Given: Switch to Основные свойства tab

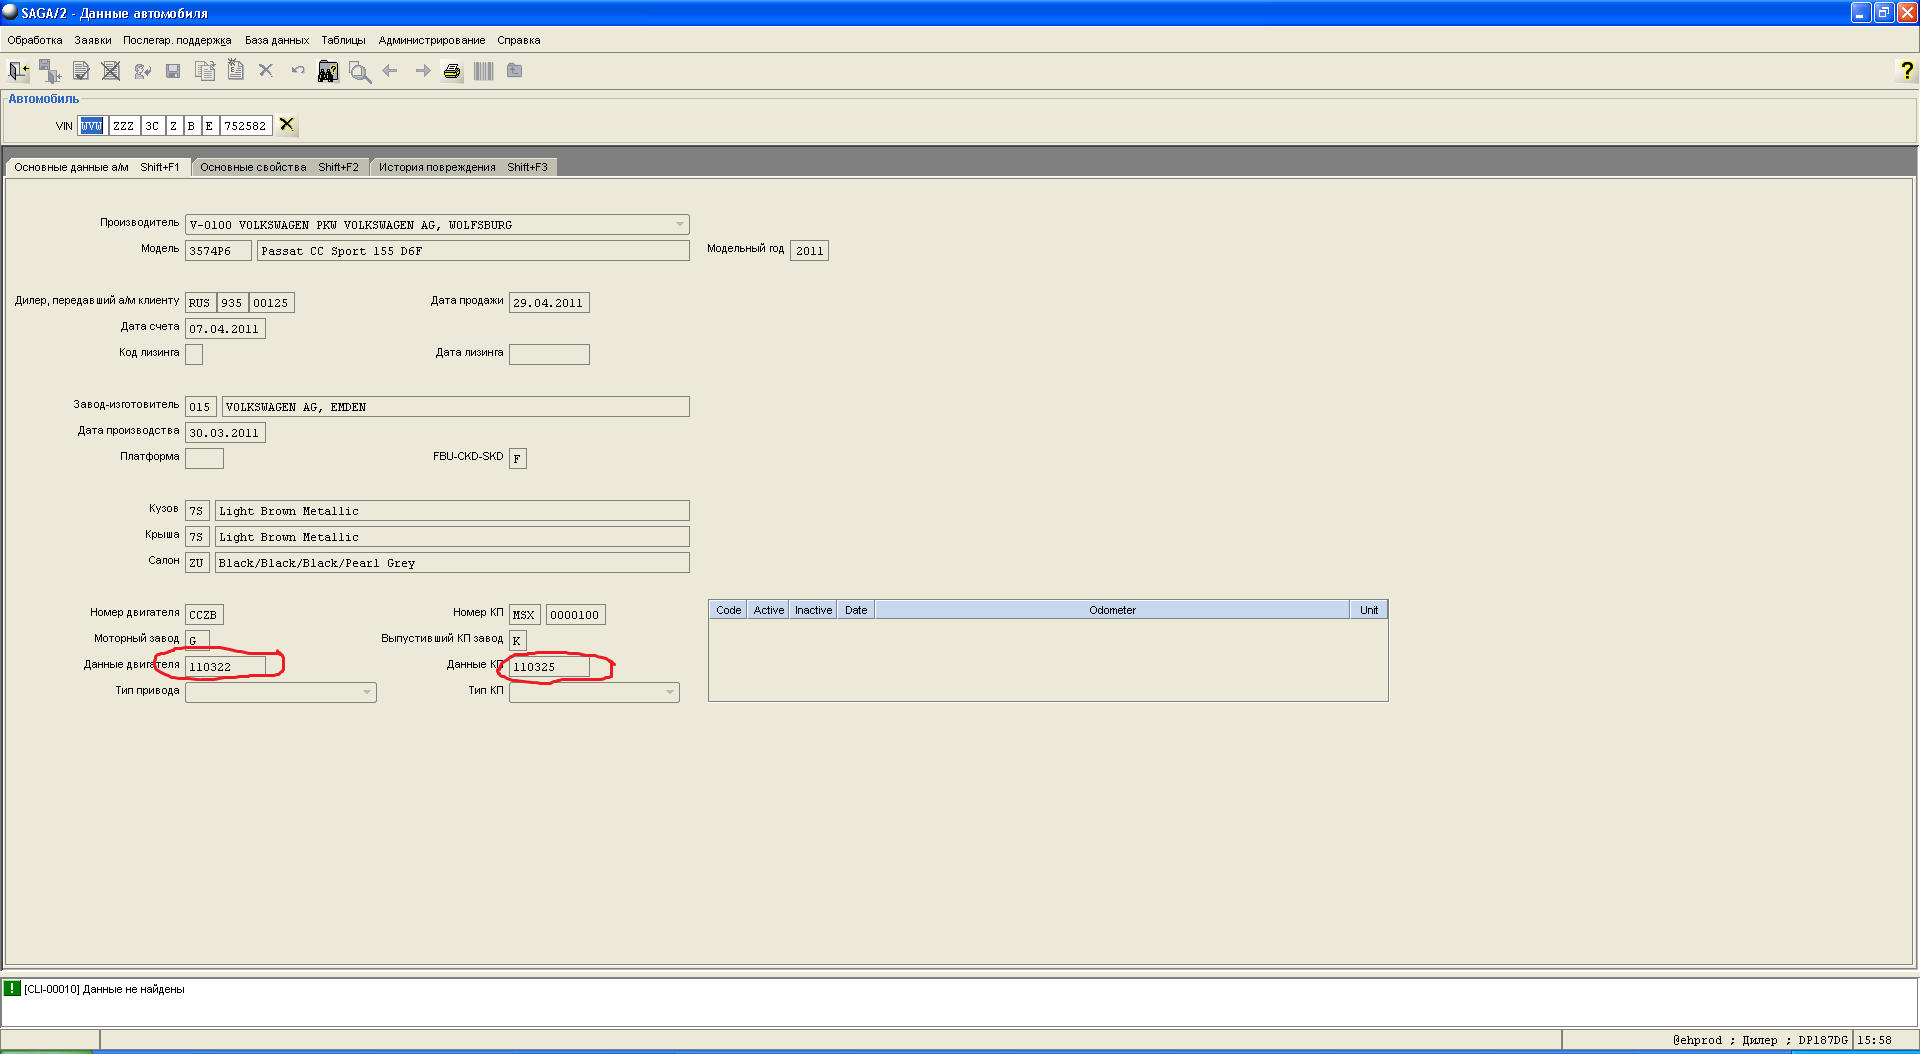Looking at the screenshot, I should click(279, 167).
